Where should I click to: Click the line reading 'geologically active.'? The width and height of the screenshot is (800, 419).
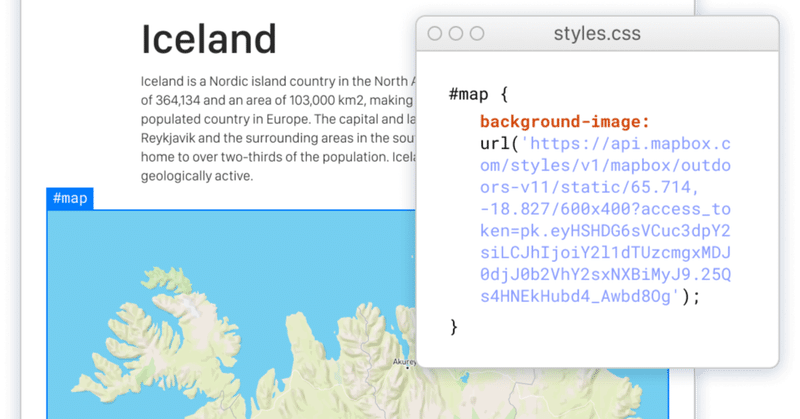click(x=197, y=176)
